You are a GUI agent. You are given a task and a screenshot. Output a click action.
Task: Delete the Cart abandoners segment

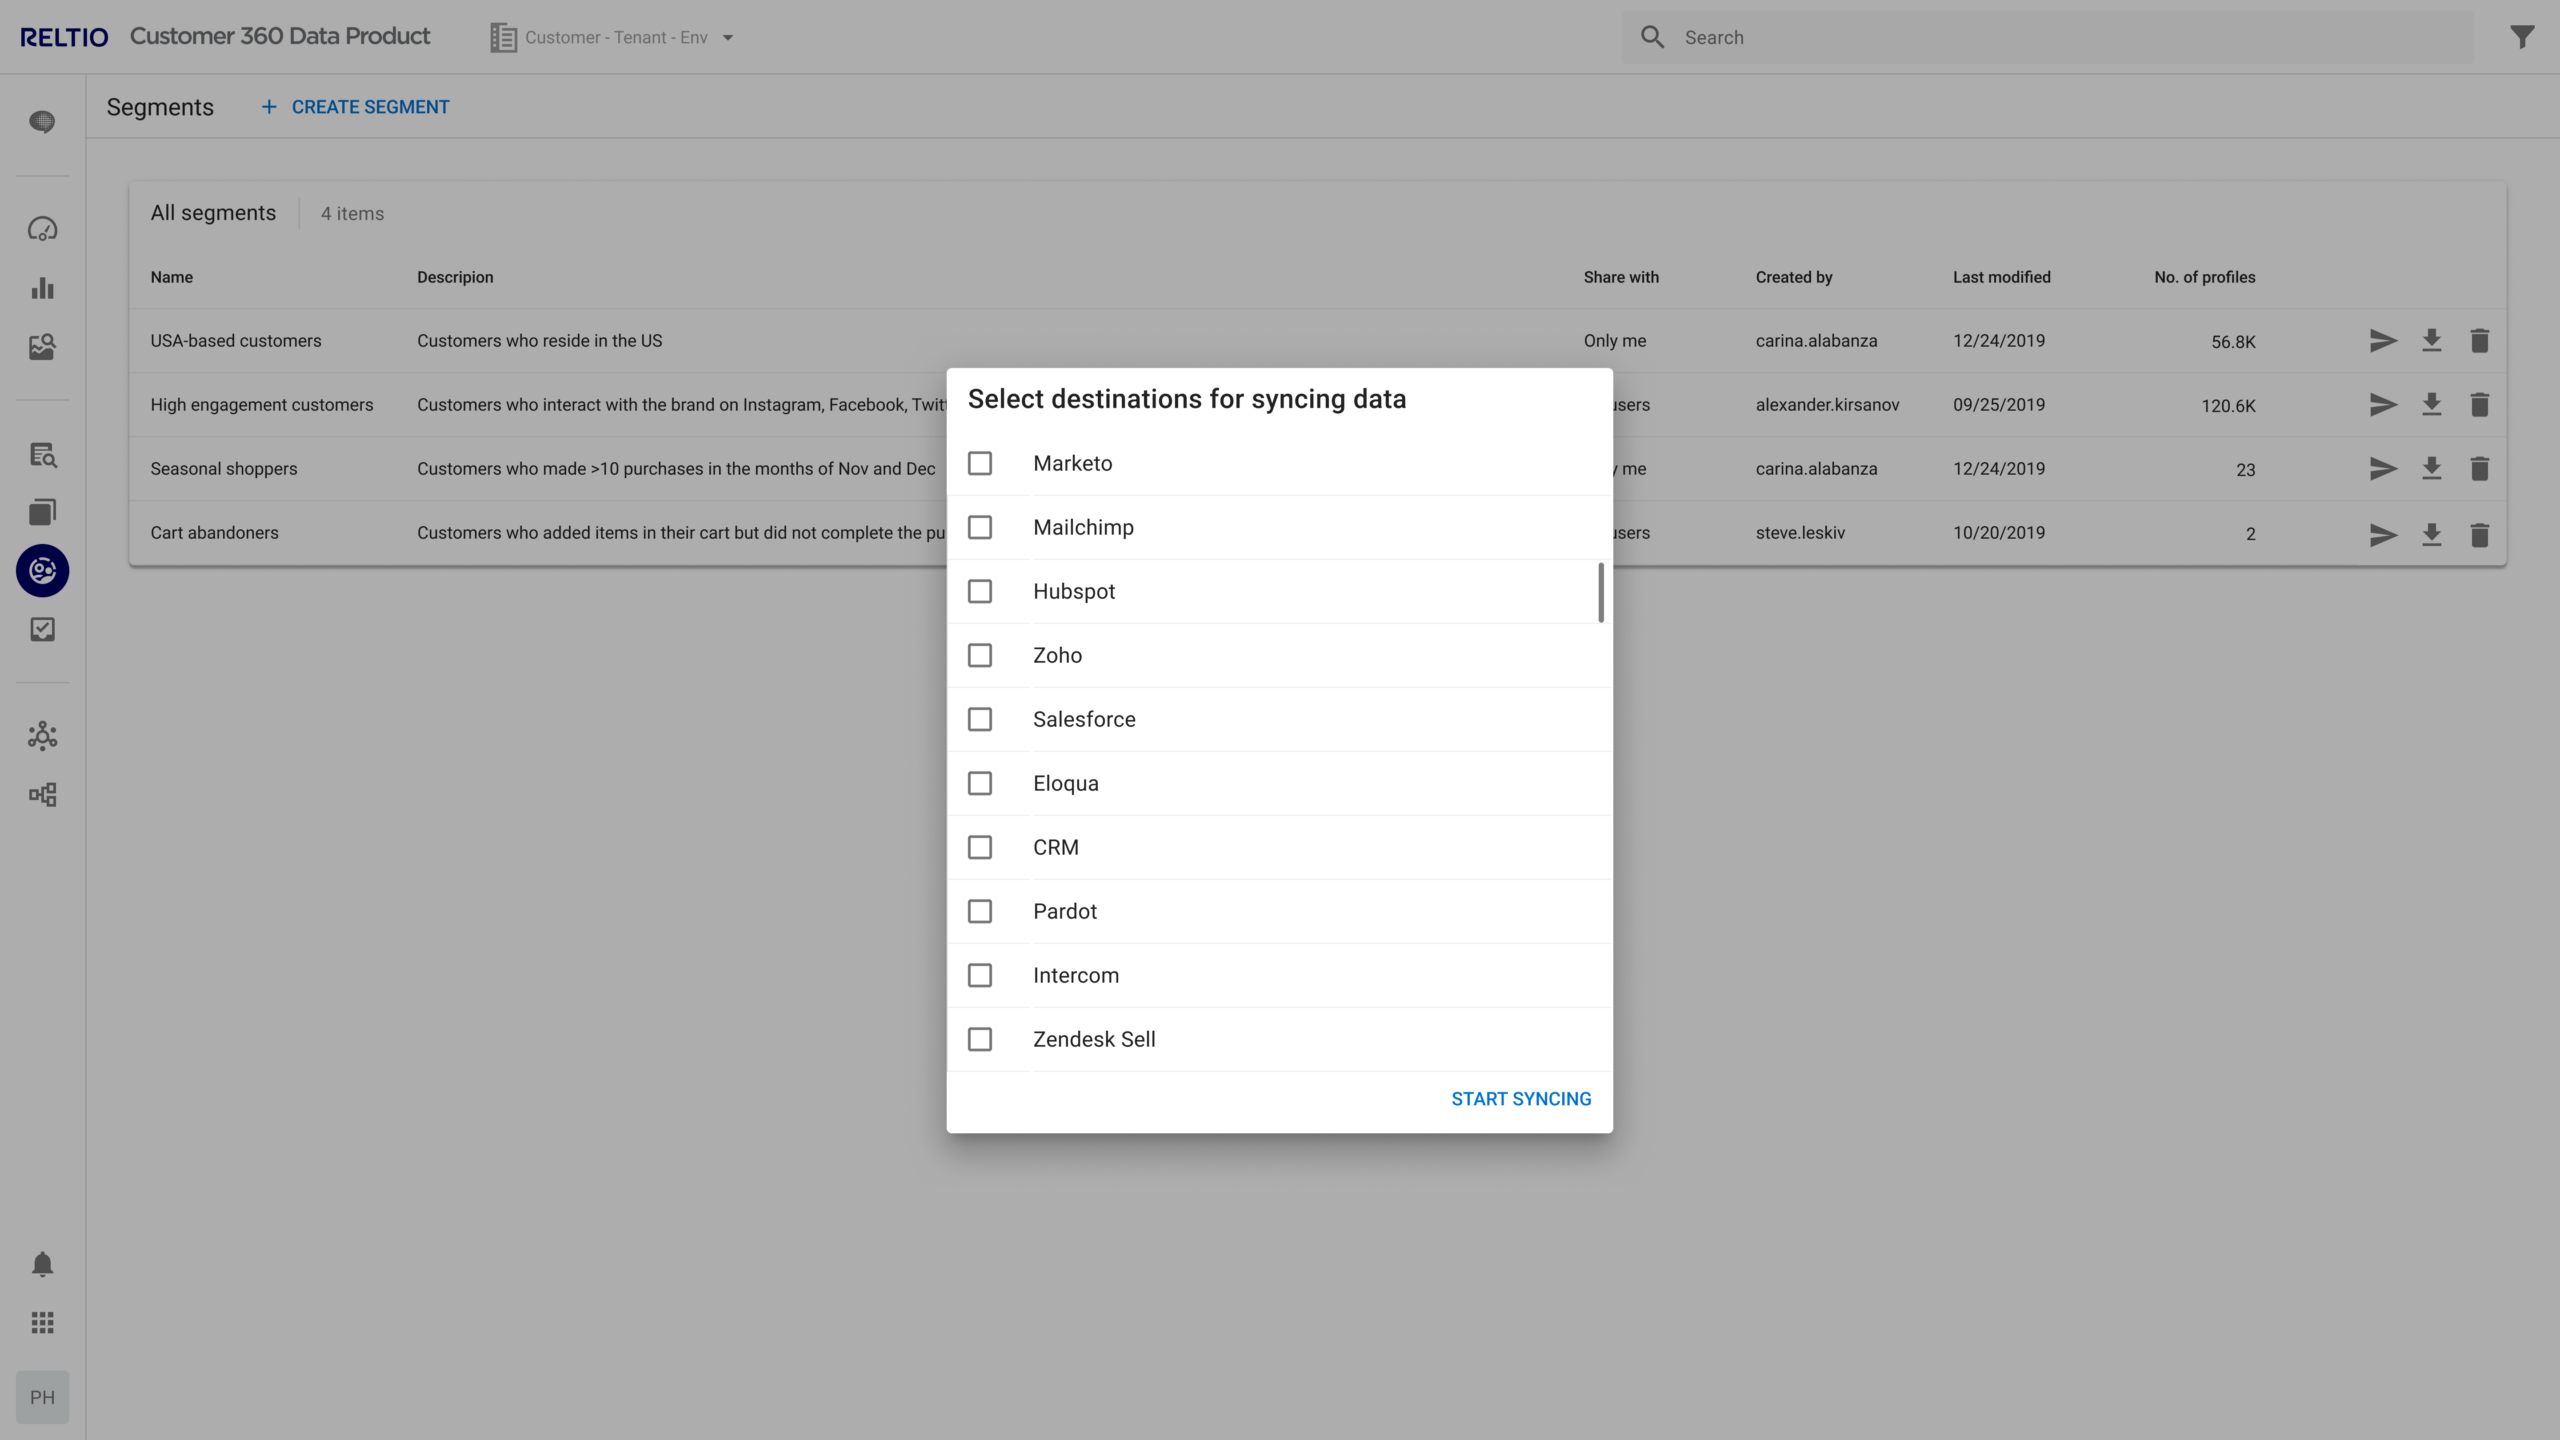2479,535
